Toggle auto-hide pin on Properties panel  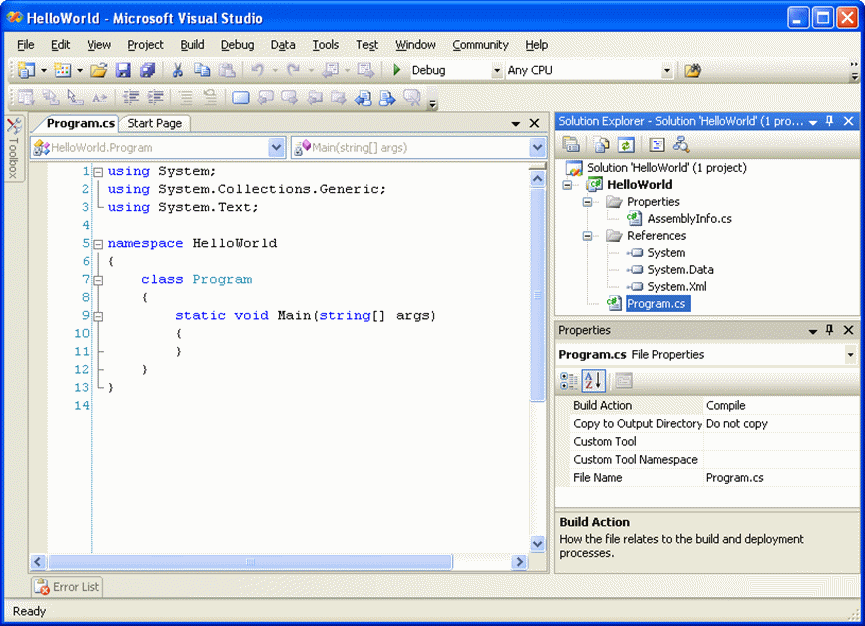tap(830, 330)
